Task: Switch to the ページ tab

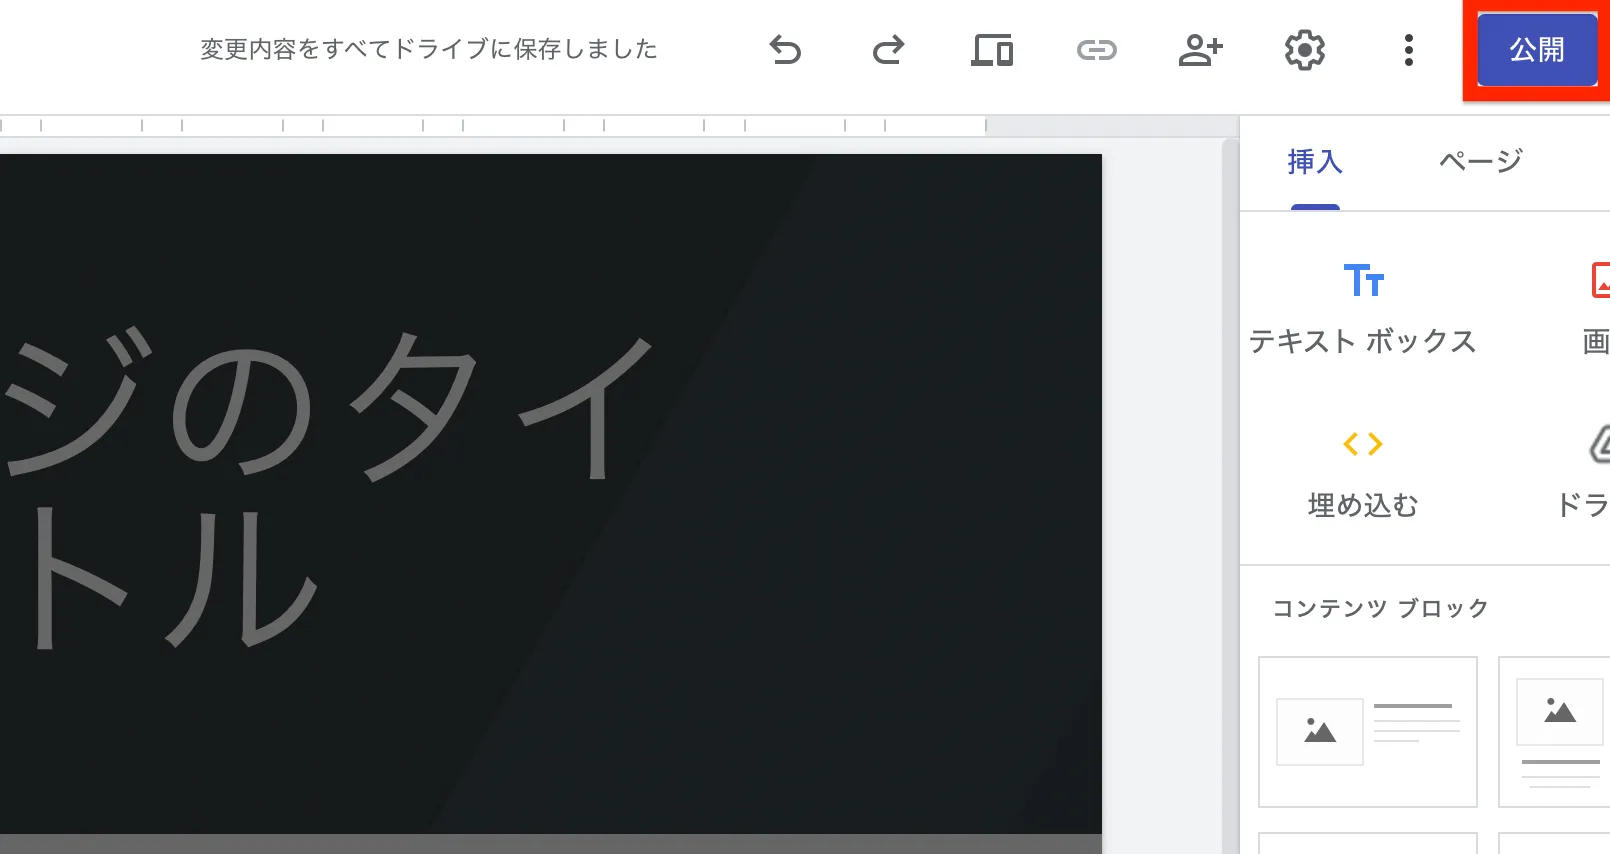Action: (1480, 162)
